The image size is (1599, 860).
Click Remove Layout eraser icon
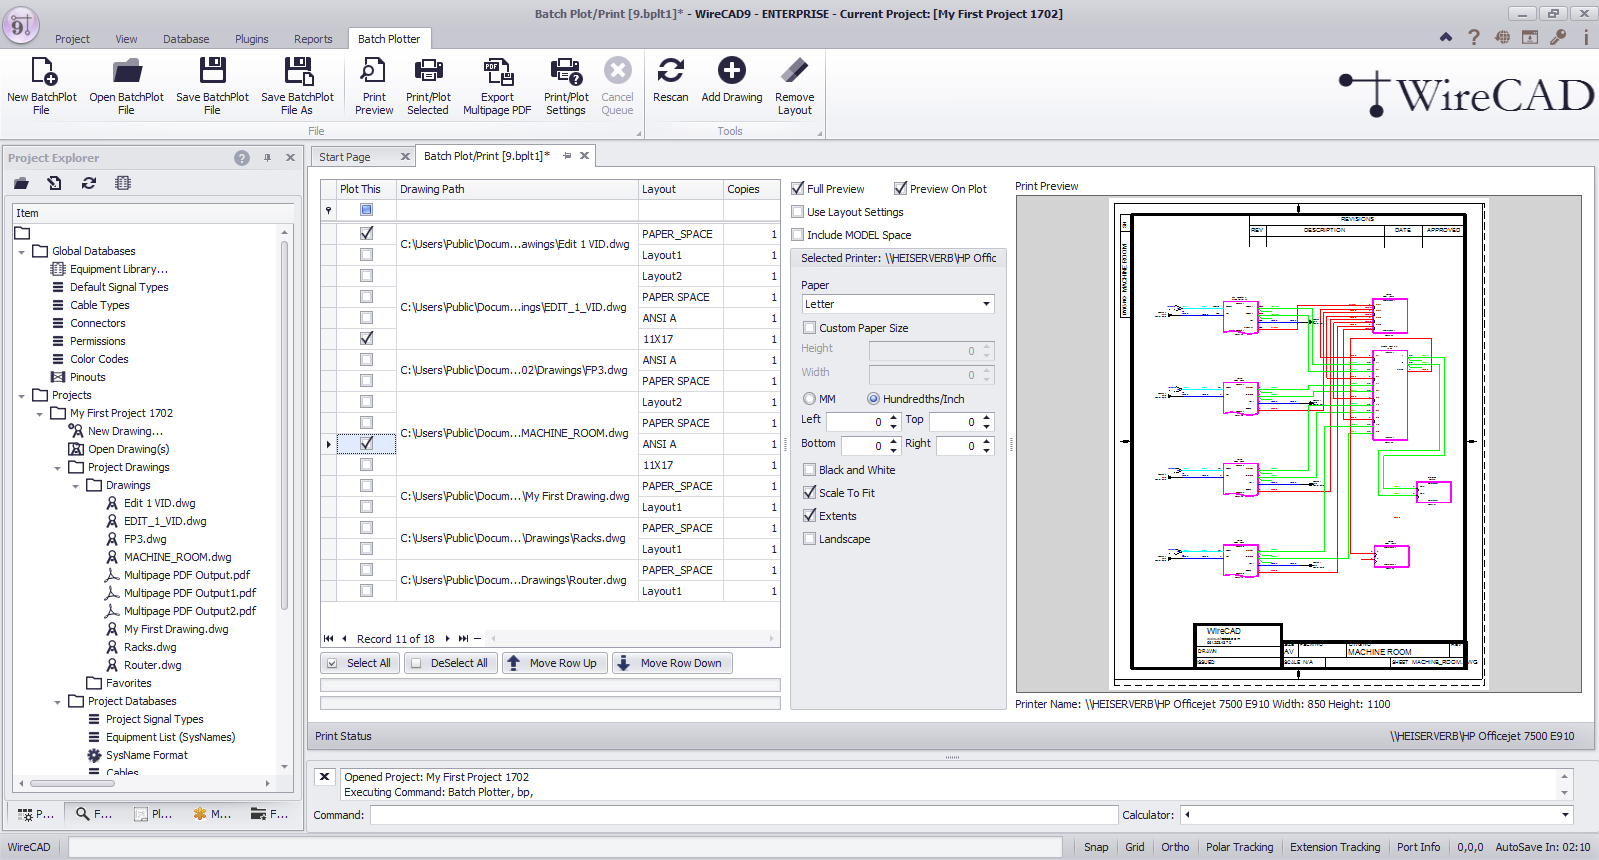click(x=794, y=71)
